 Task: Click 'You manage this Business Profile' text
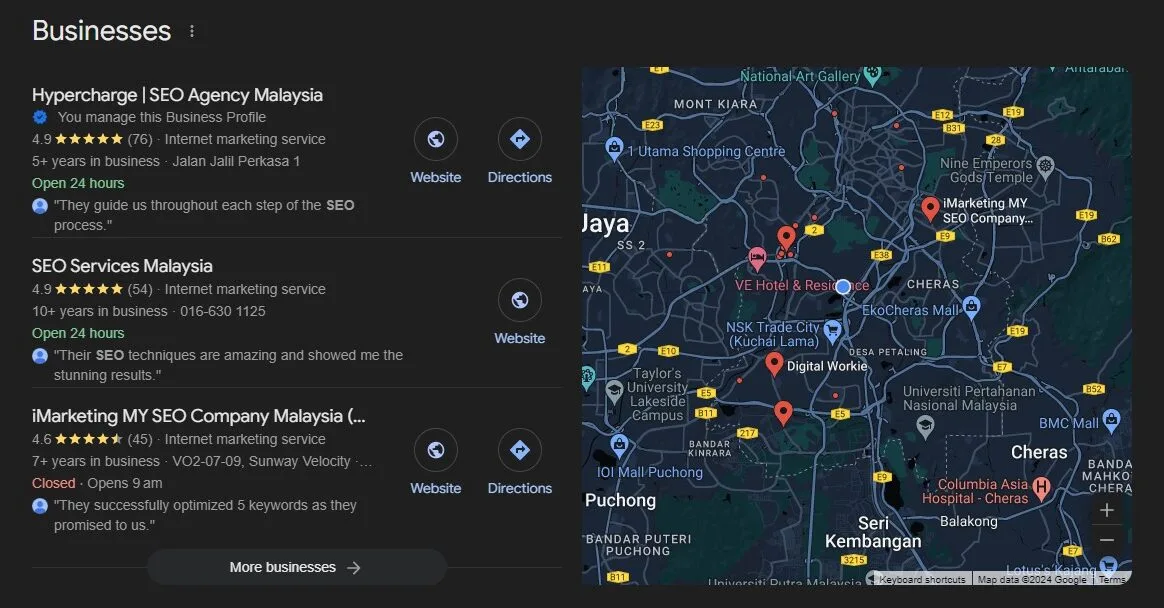[x=162, y=117]
